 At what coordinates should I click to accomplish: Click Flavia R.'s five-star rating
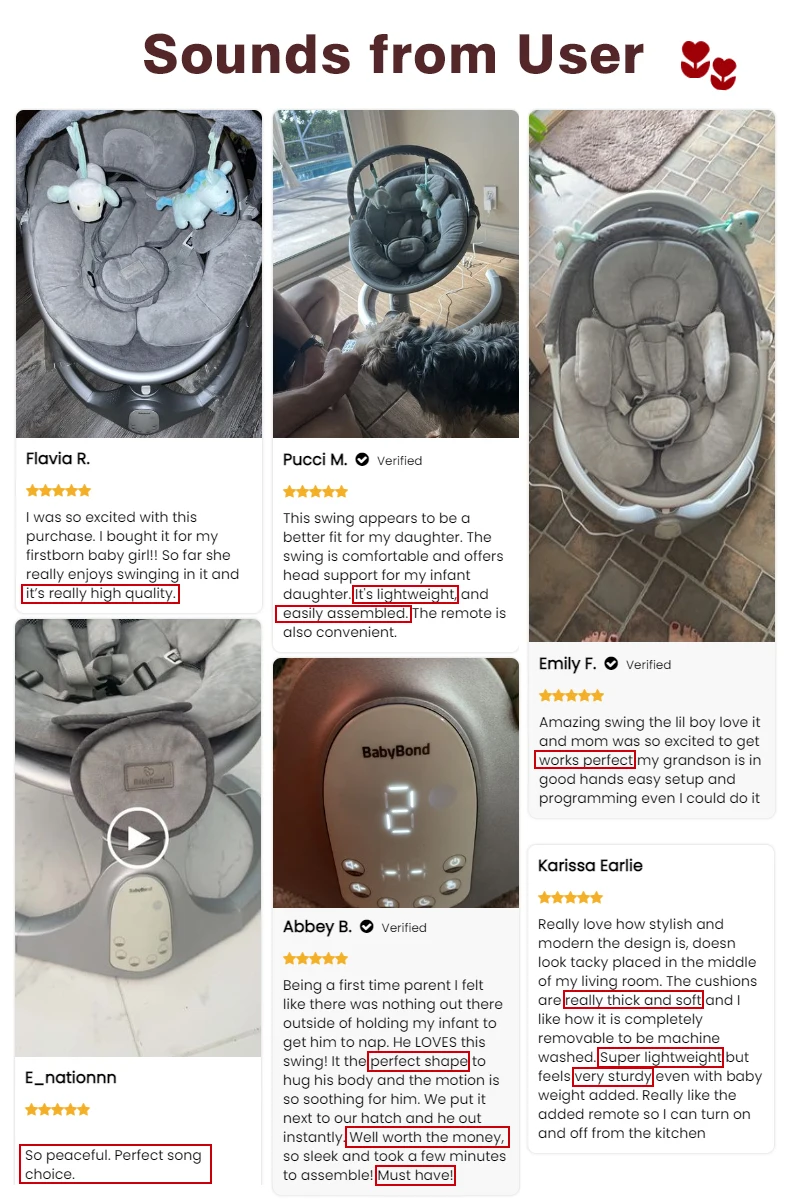coord(58,490)
